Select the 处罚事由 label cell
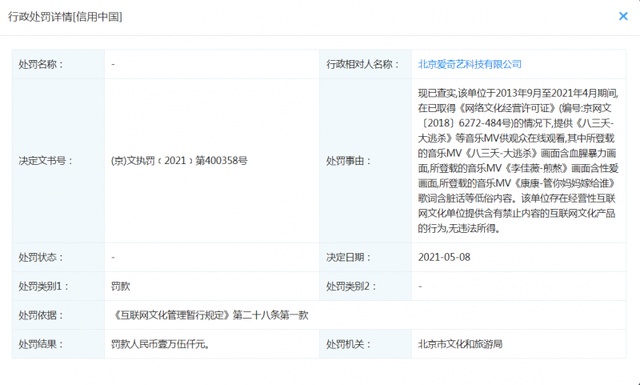Screen dimensions: 640x385 click(x=366, y=161)
